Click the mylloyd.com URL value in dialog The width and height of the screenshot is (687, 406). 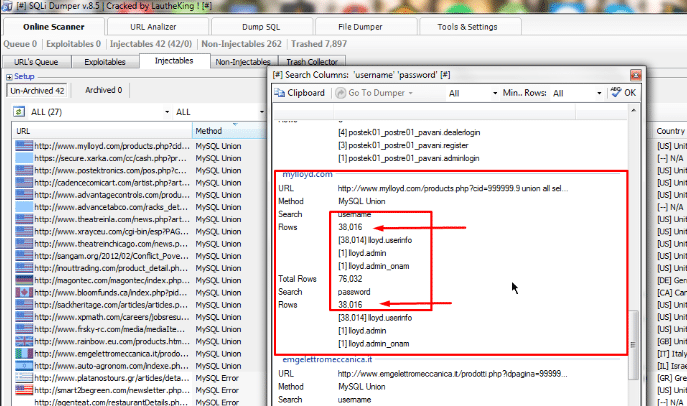[x=453, y=188]
